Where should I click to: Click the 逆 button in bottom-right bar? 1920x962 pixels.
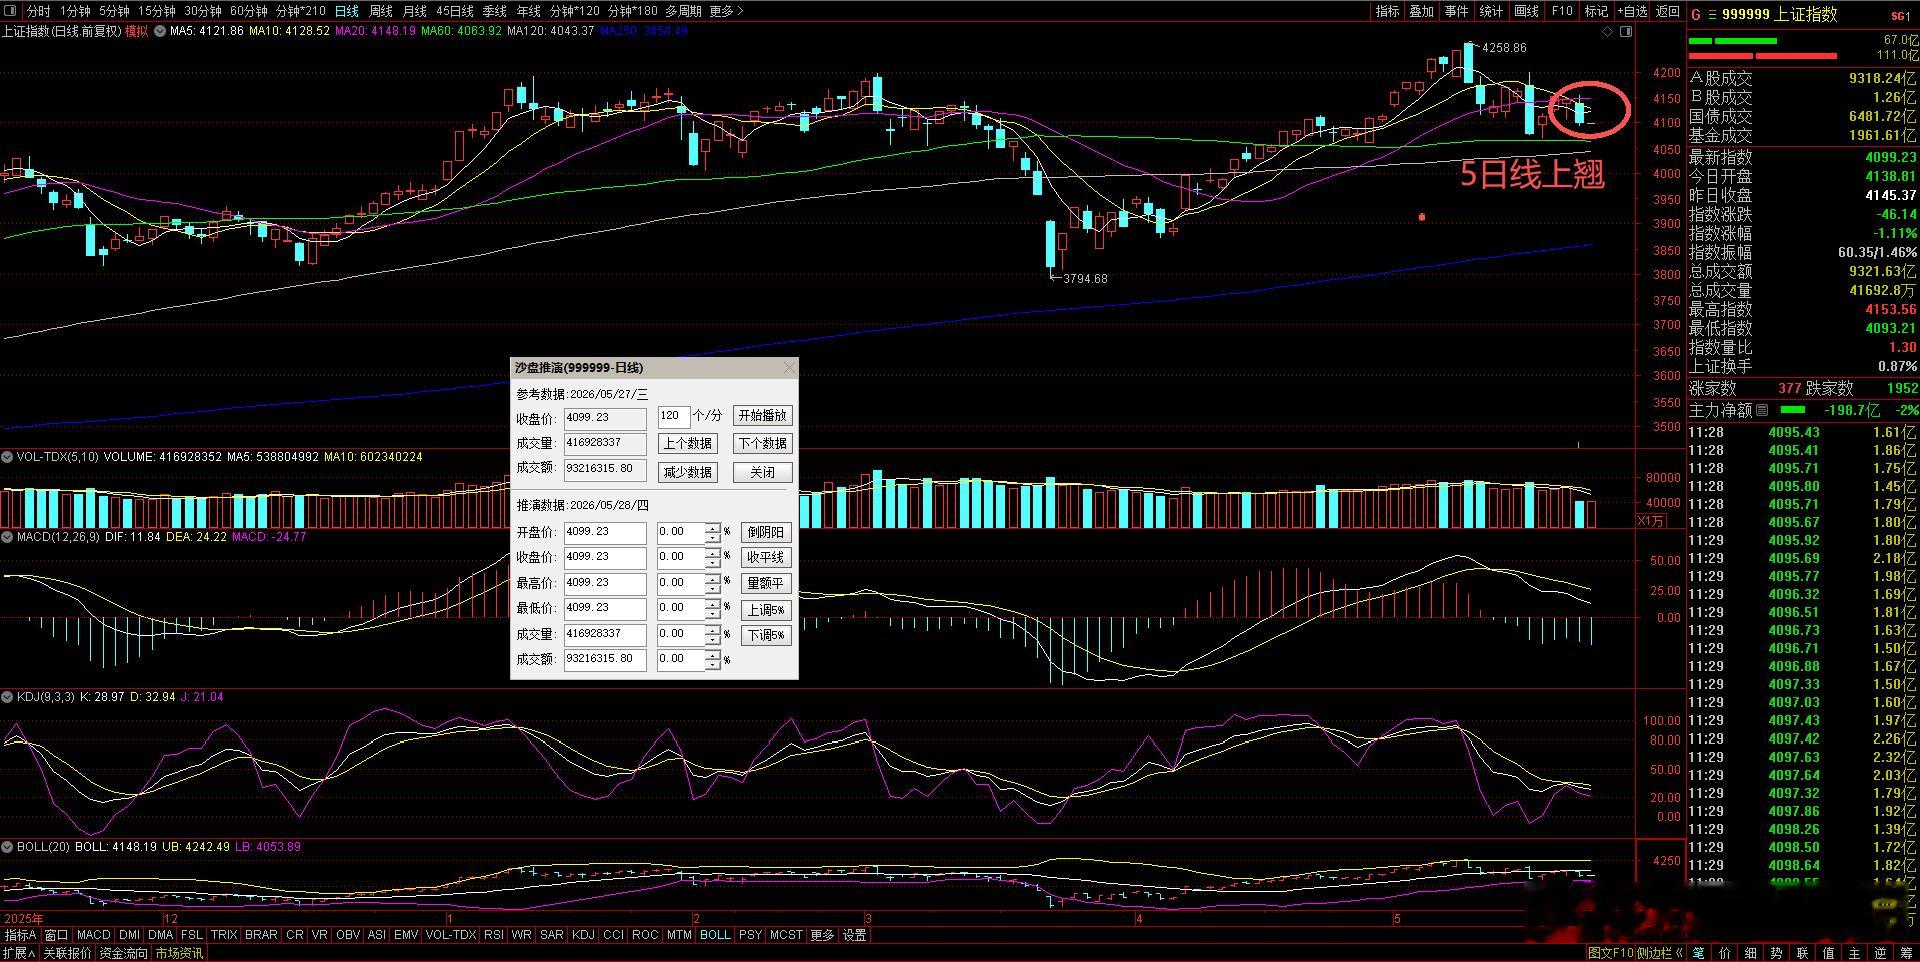1881,953
